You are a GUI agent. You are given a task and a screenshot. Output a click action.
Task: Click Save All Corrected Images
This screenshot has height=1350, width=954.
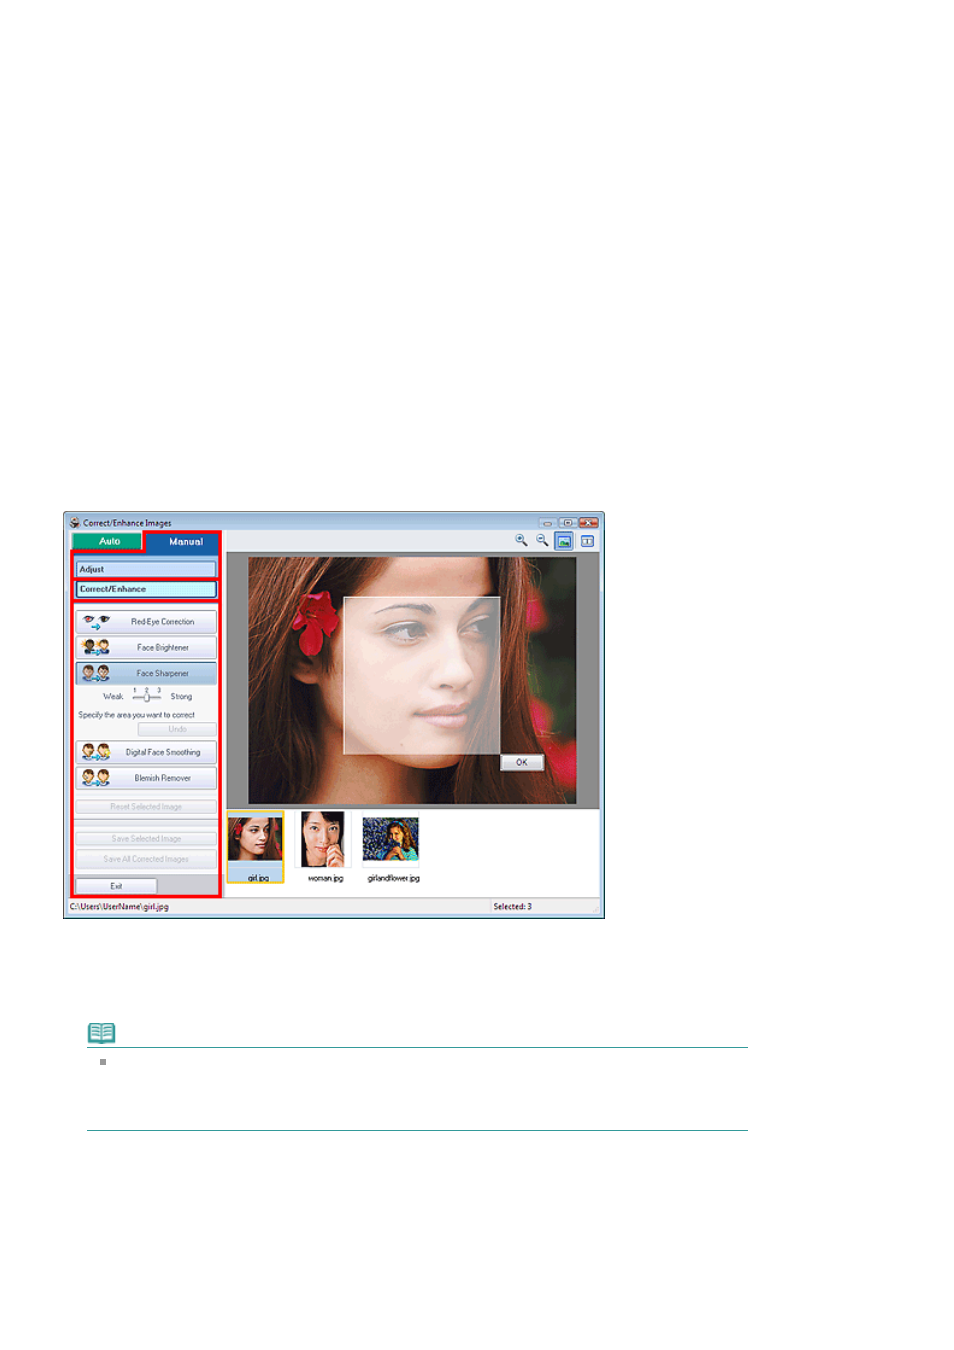pos(146,859)
